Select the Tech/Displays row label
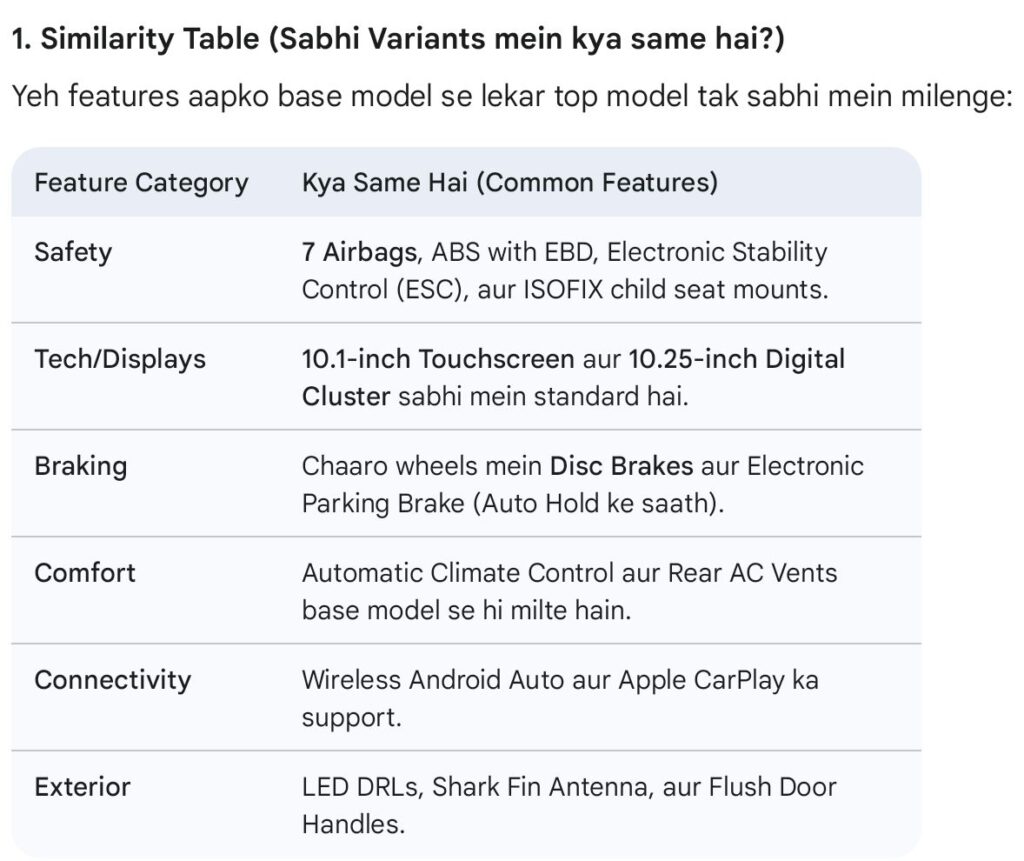Viewport: 1024px width, 861px height. pos(120,359)
